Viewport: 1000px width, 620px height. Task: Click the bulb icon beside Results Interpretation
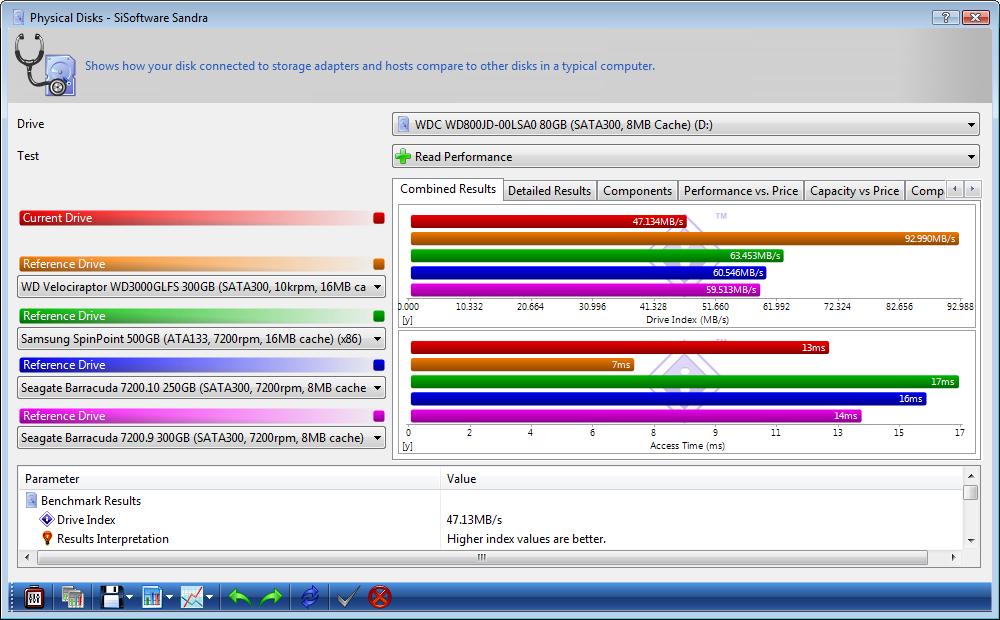point(47,538)
